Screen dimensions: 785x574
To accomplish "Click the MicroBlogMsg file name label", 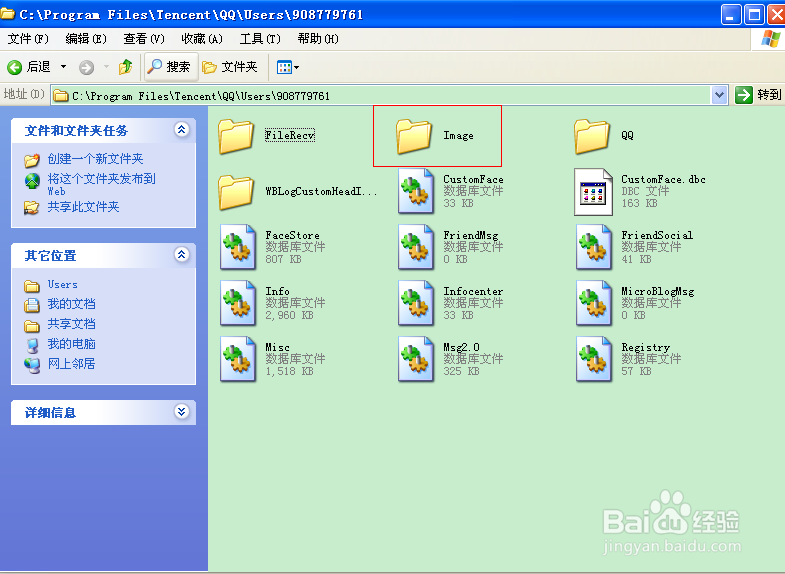I will coord(658,291).
